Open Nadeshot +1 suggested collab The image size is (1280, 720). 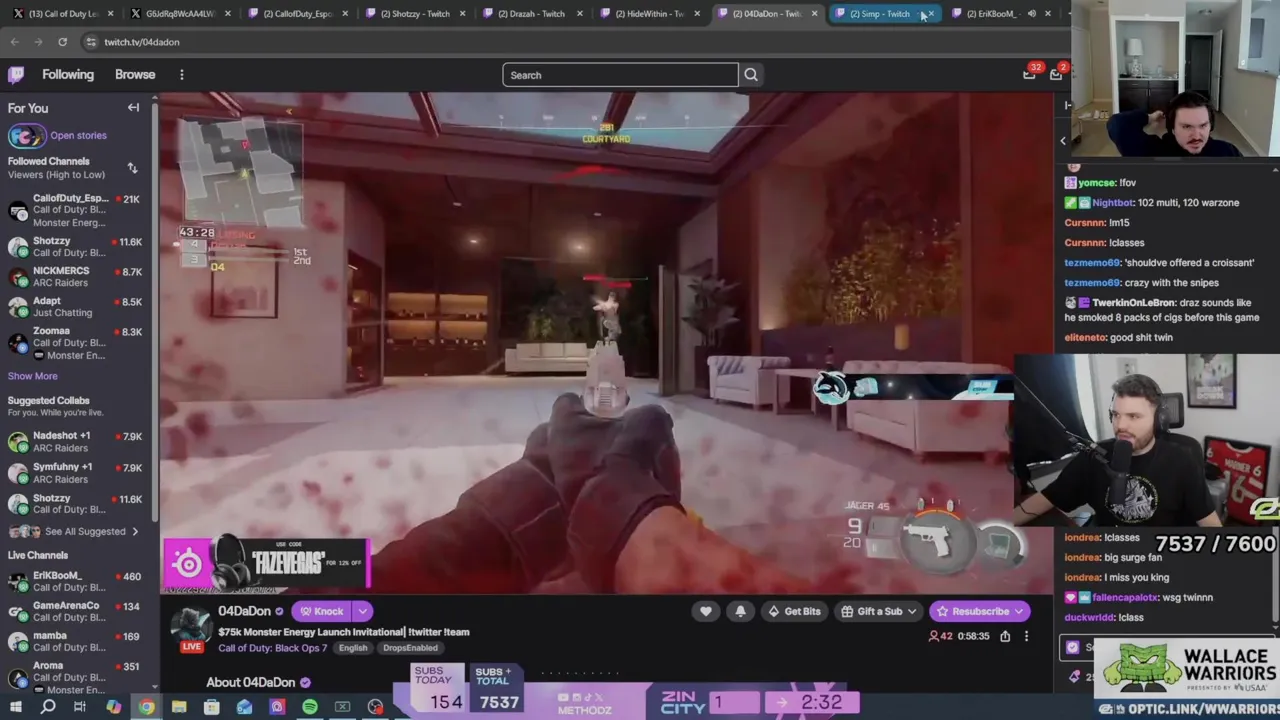(76, 442)
